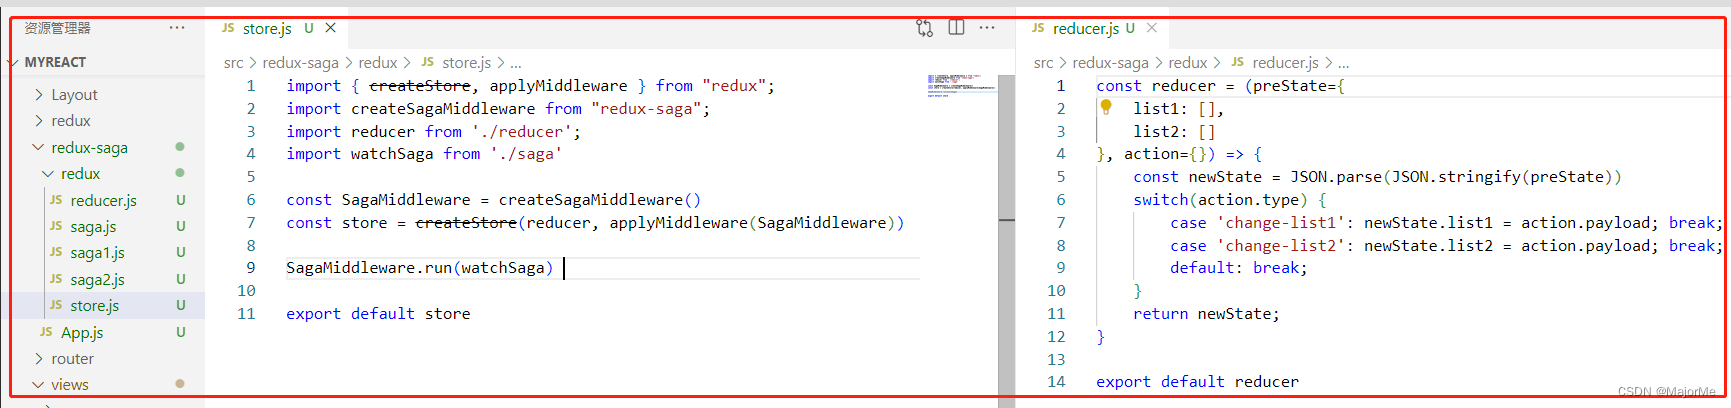Select the store.js tab
Screen dimensions: 1731x408
(x=279, y=28)
